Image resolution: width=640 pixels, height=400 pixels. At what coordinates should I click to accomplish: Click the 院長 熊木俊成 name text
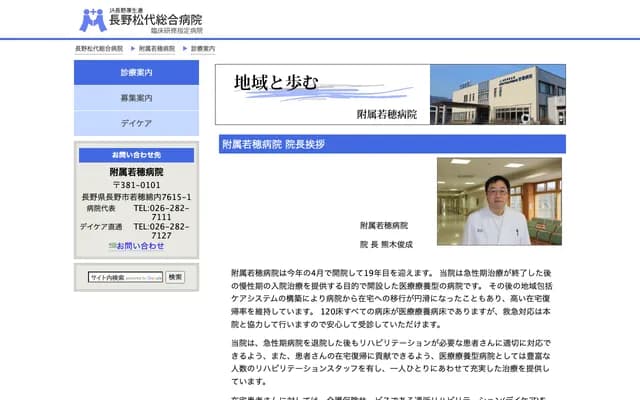click(x=386, y=244)
